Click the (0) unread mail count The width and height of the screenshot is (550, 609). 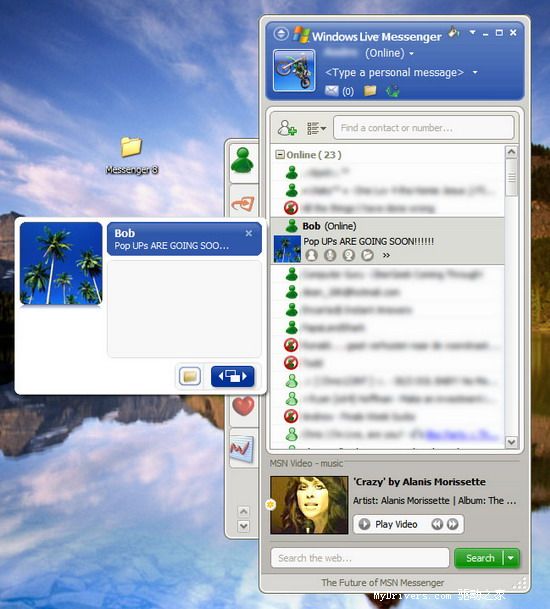348,91
